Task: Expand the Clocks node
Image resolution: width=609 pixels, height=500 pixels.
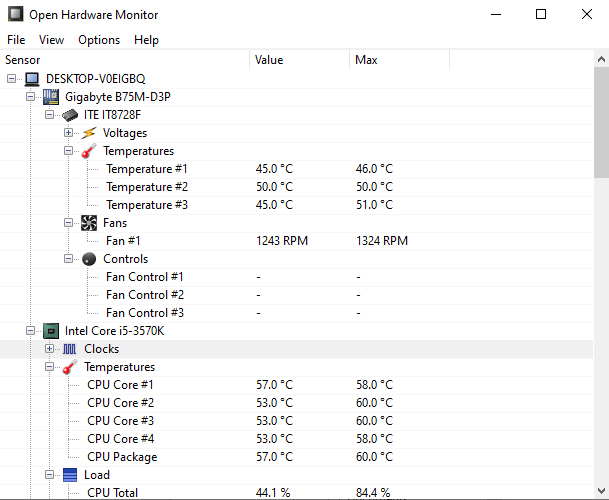Action: [x=49, y=349]
